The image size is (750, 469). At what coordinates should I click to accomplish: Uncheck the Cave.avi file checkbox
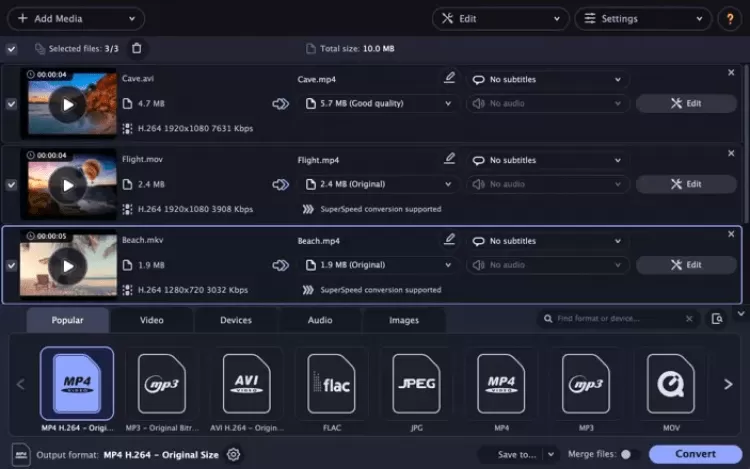pos(11,103)
